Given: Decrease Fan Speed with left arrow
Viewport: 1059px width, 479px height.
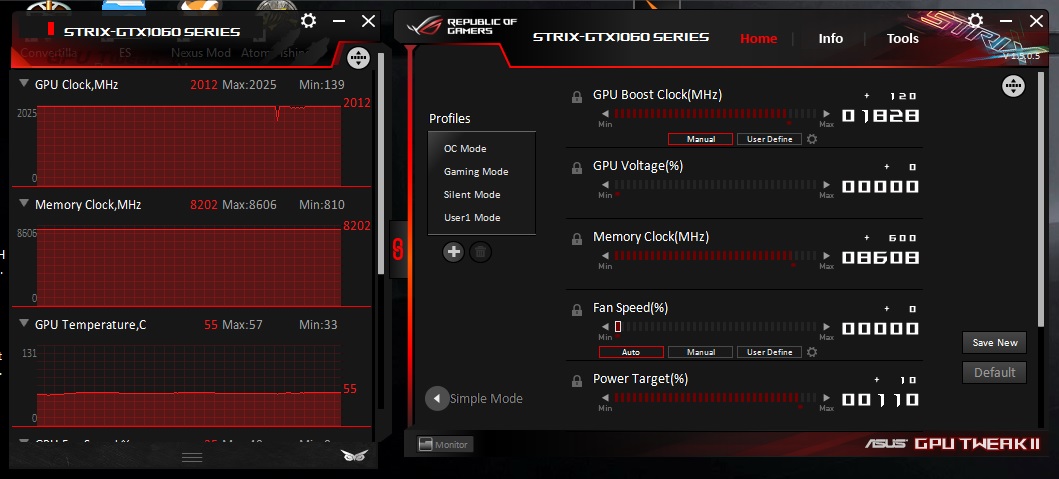Looking at the screenshot, I should coord(605,326).
